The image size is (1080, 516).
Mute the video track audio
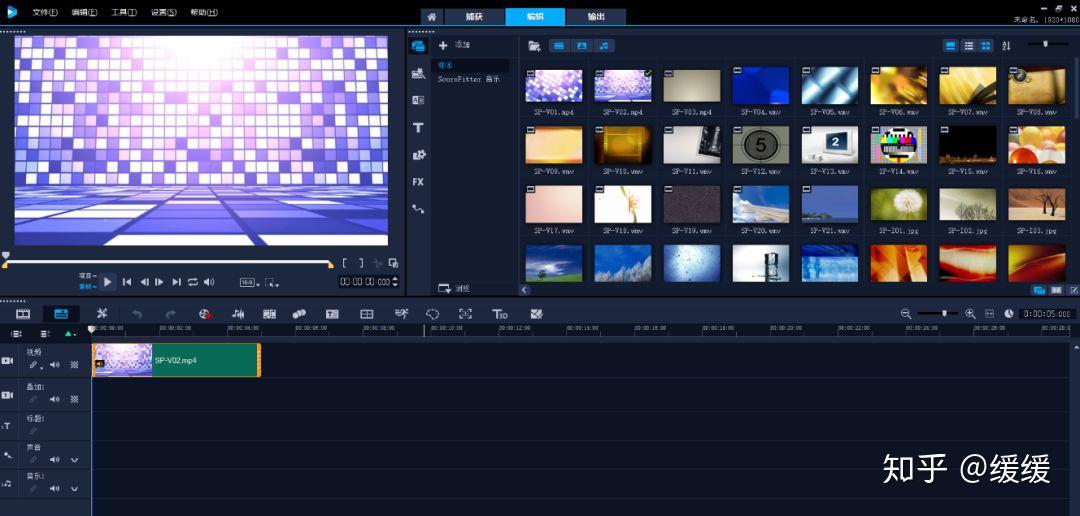[54, 365]
